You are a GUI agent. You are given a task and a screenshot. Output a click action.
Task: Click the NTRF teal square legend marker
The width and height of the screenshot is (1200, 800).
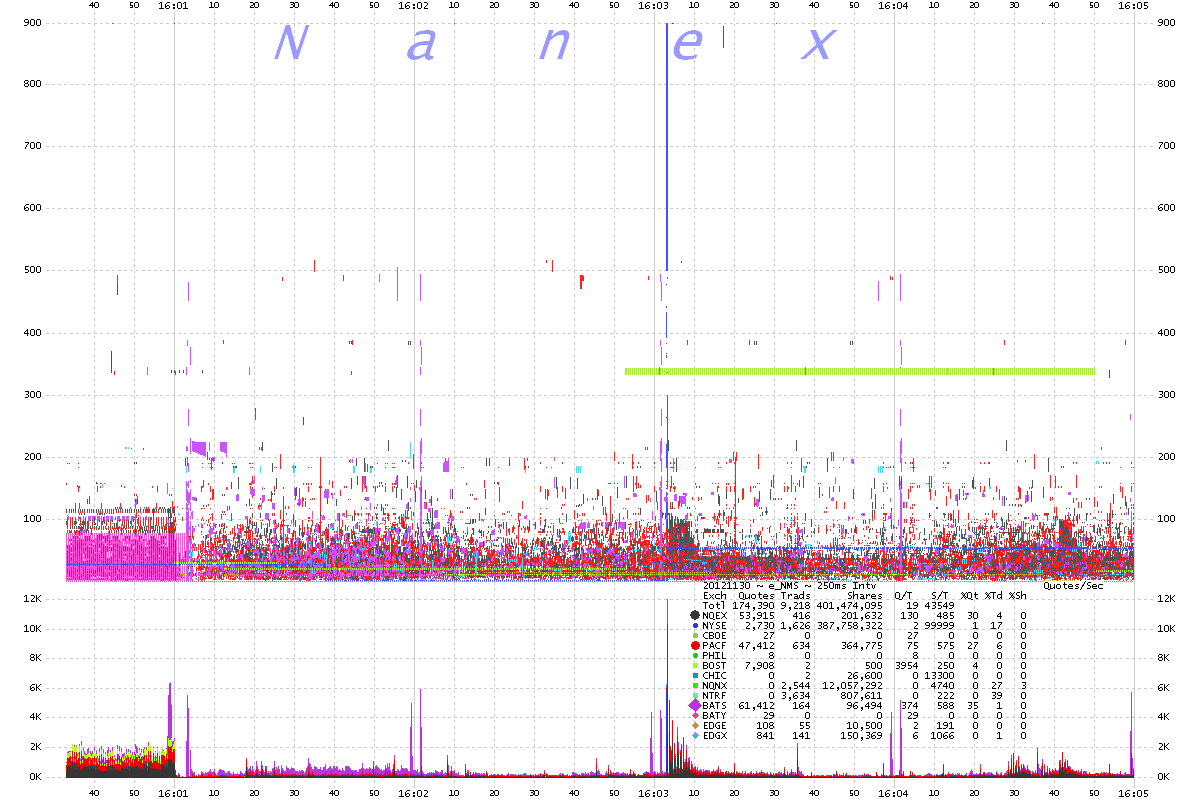[695, 696]
